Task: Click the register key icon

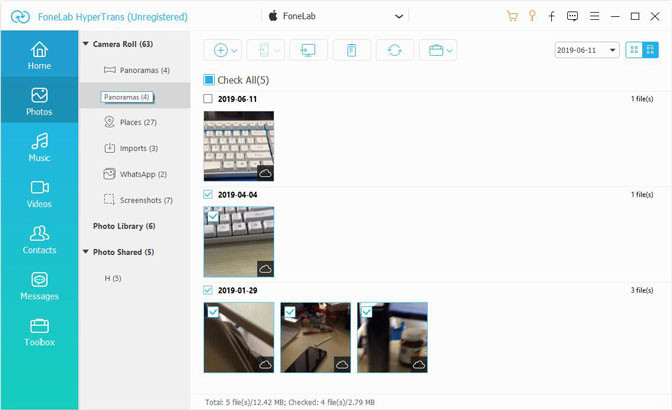Action: pos(532,16)
